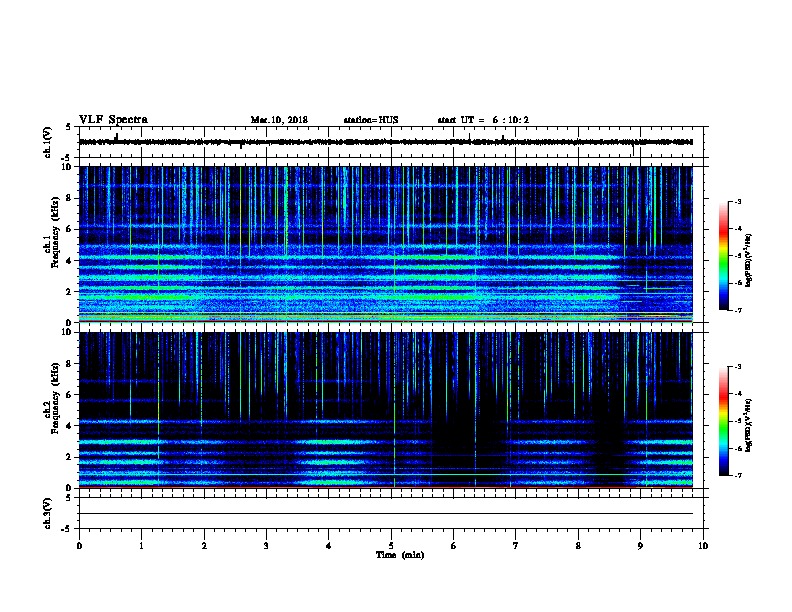Click time axis tick label "4"
Viewport: 792px width, 612px height.
[329, 546]
